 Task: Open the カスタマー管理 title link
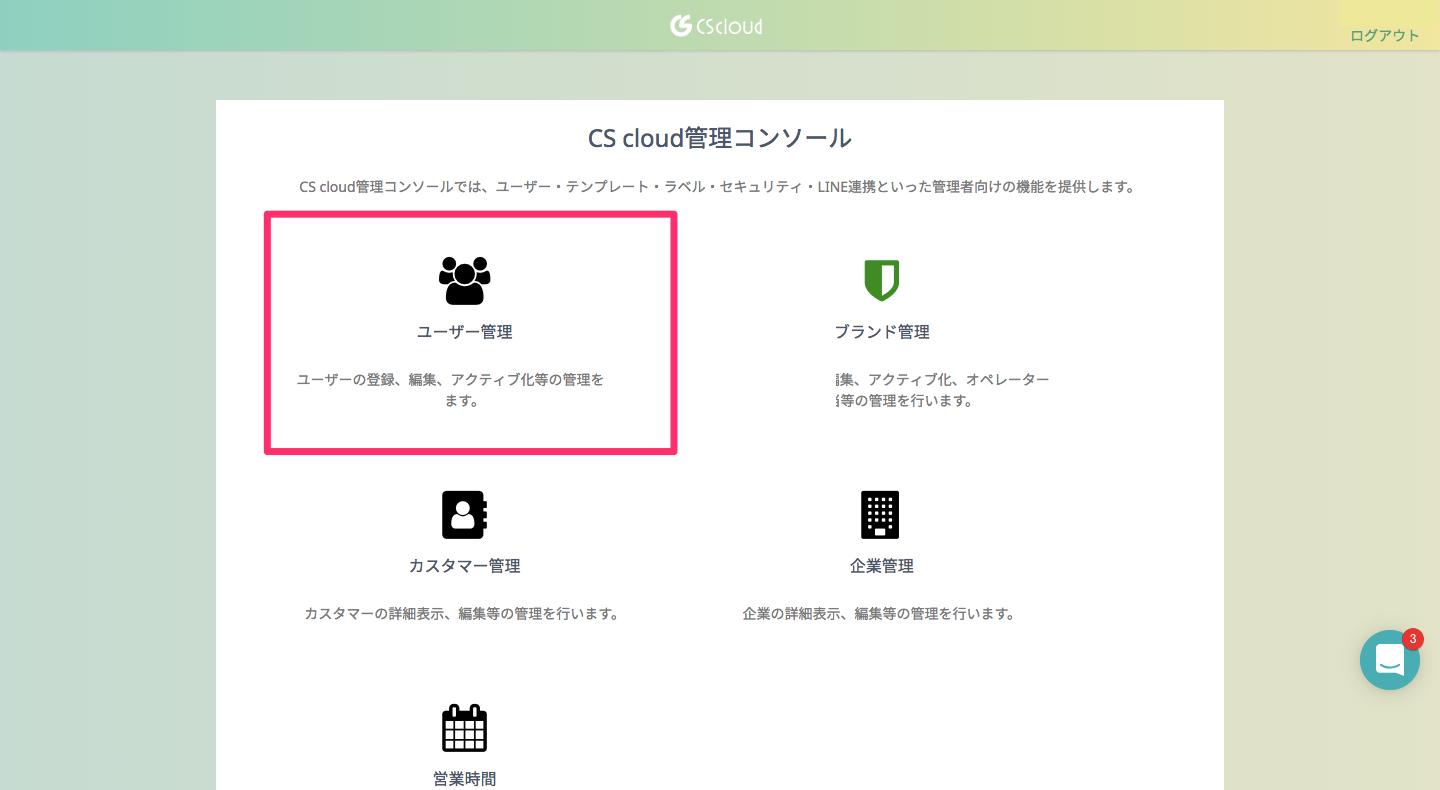[465, 566]
